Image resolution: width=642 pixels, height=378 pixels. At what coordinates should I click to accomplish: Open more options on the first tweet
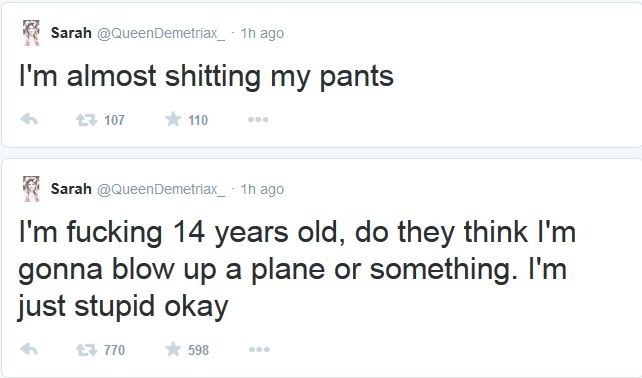click(258, 120)
